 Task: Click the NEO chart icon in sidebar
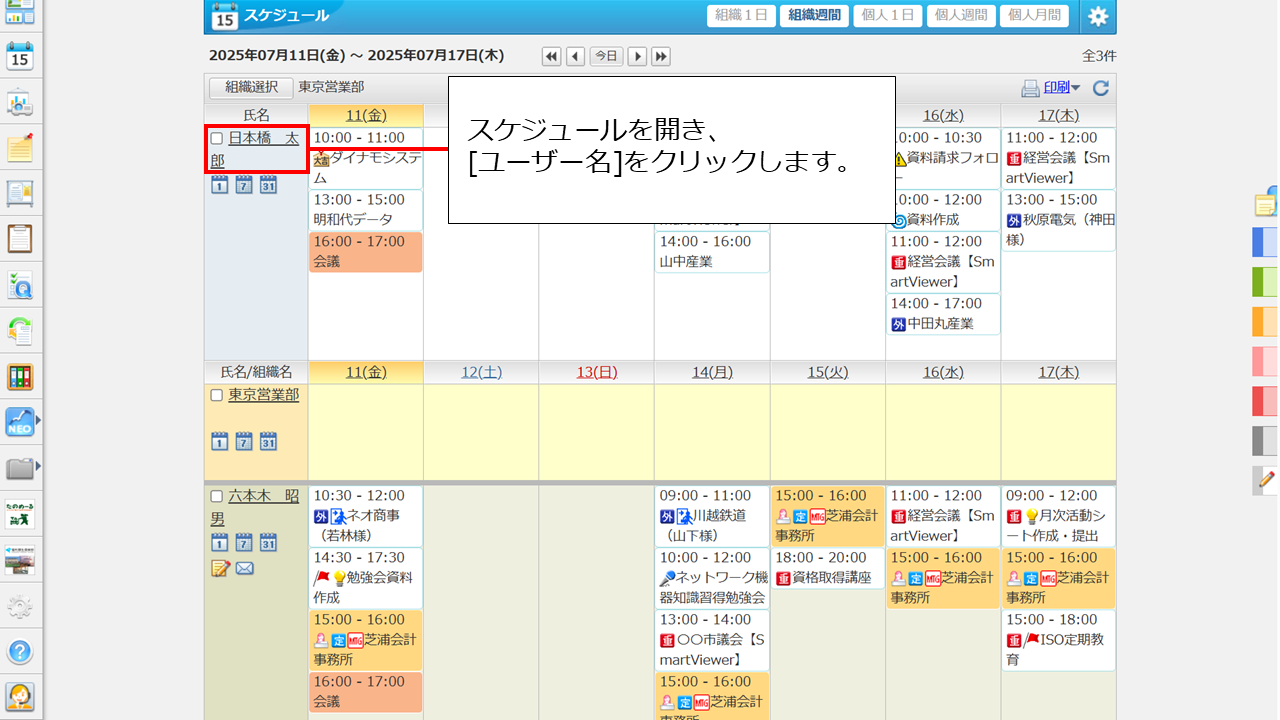coord(19,422)
